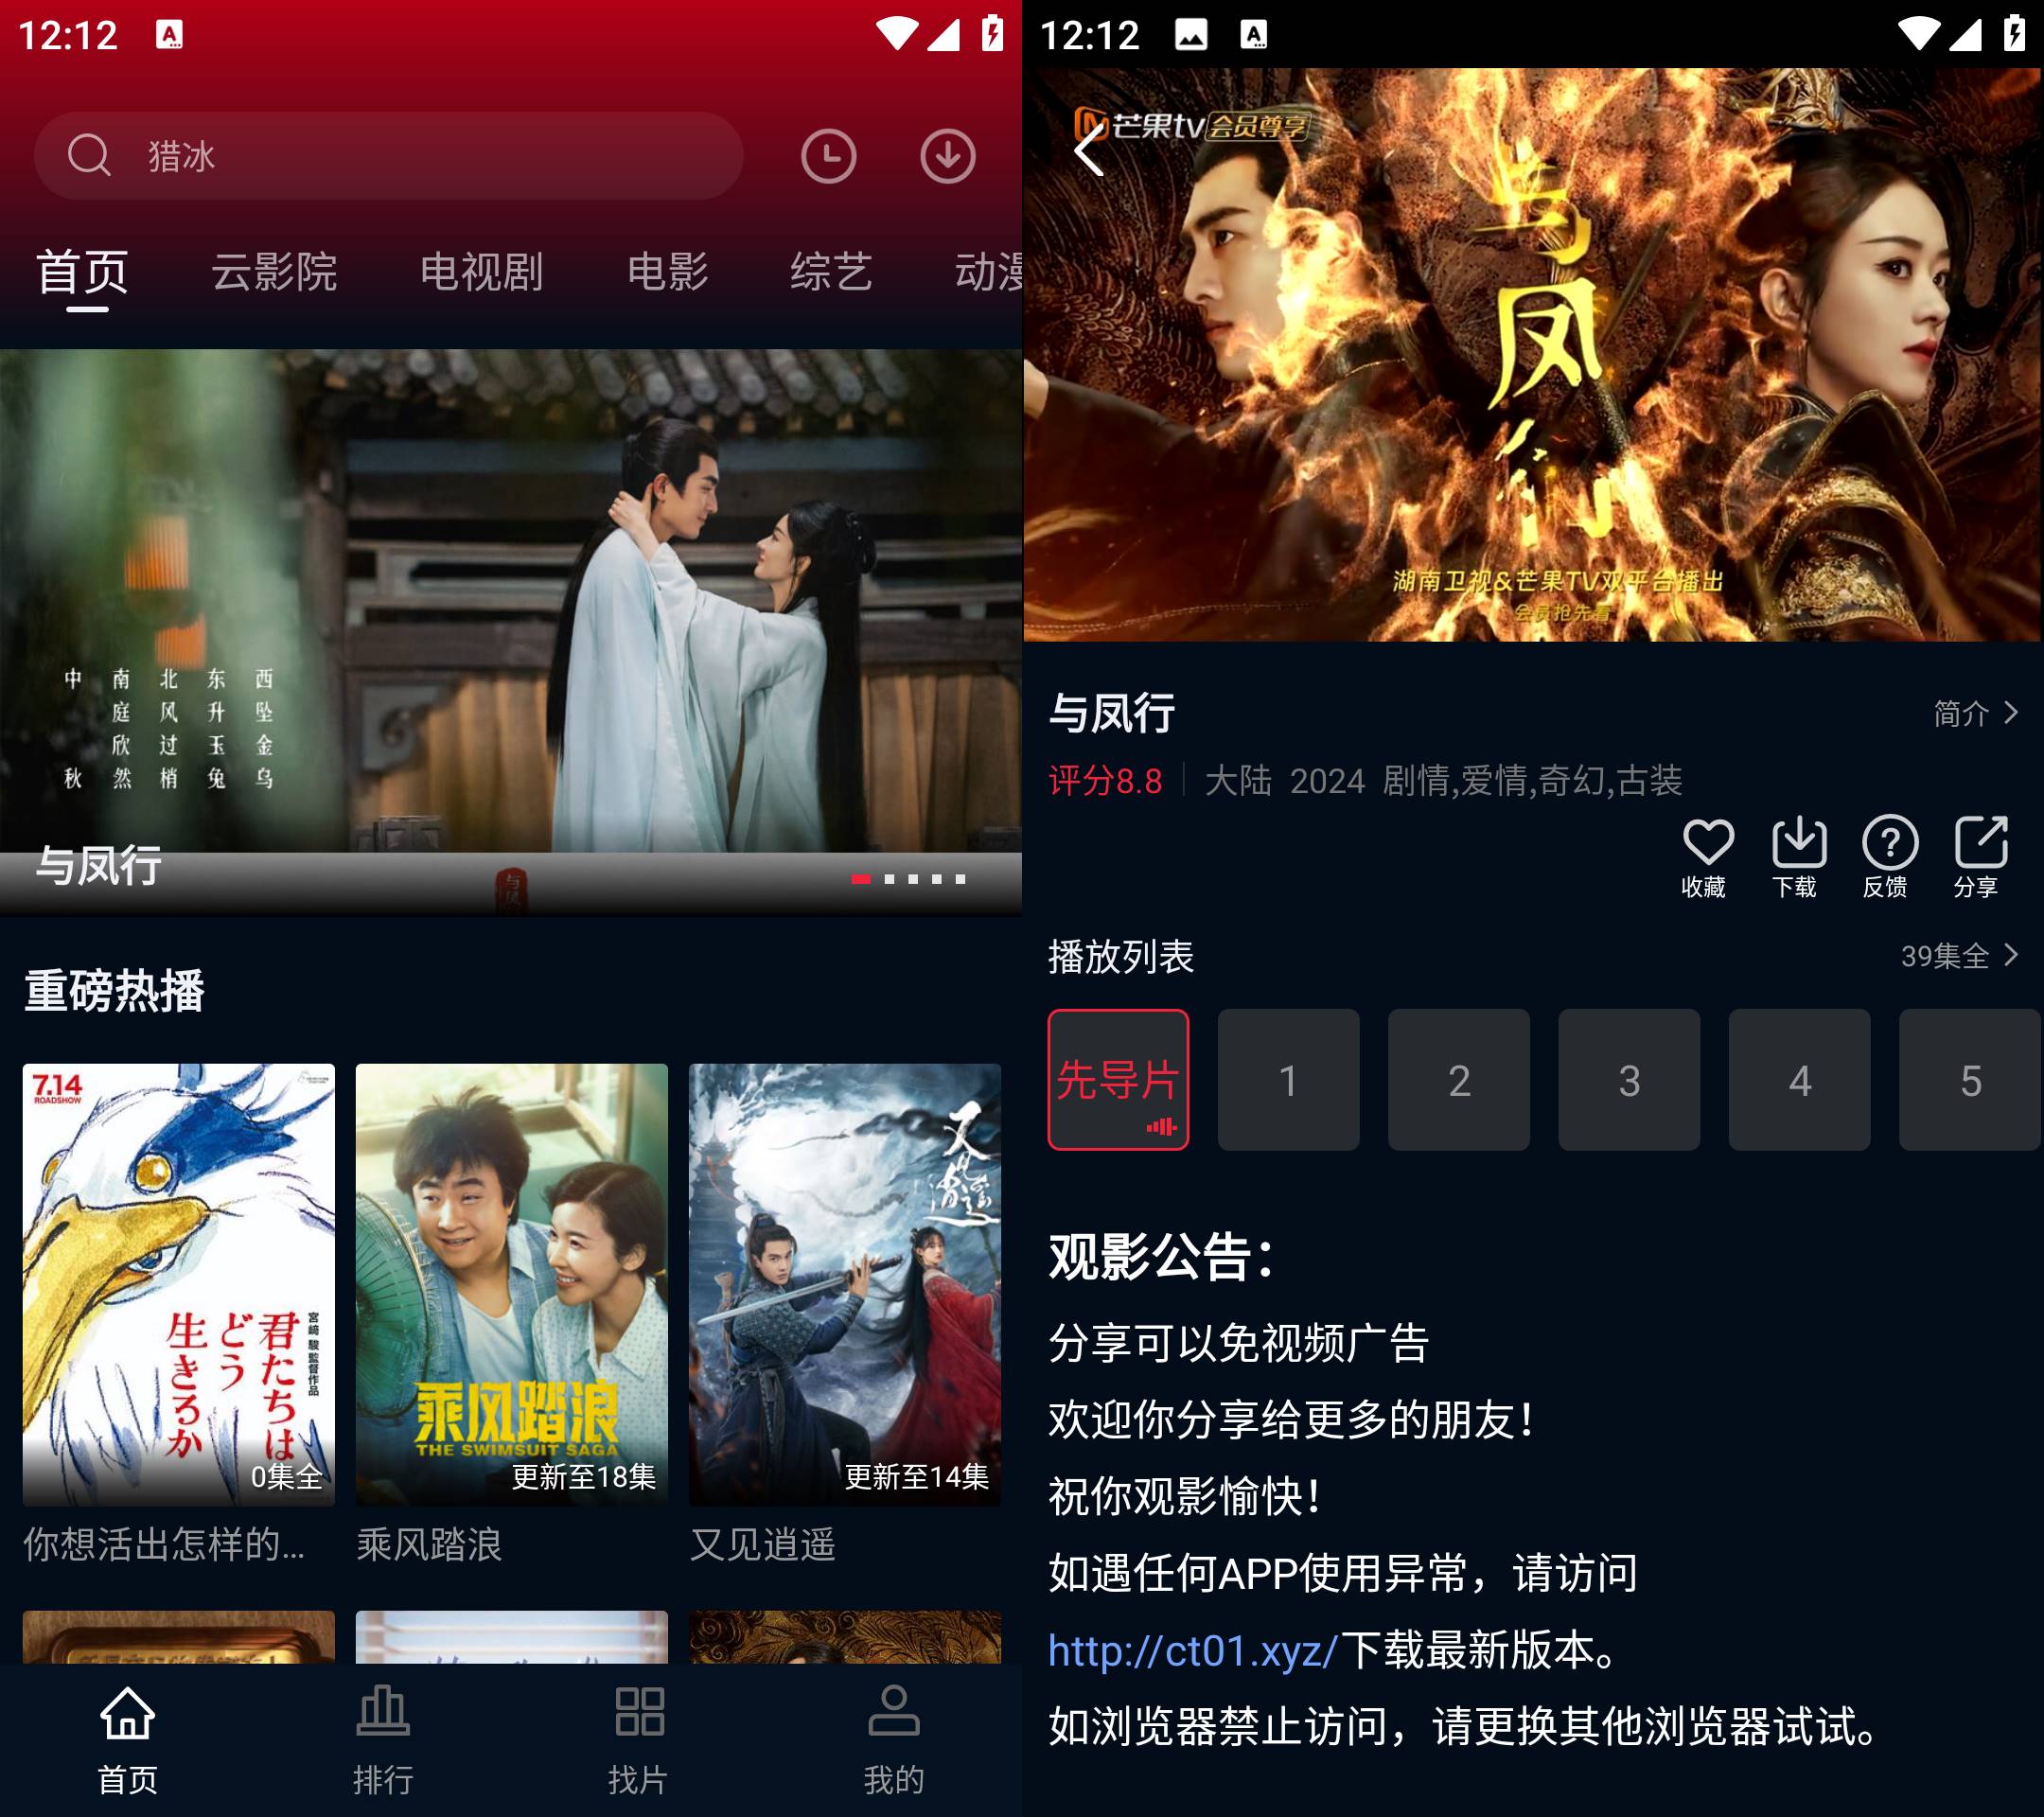Toggle 先导片 (preview) episode button
Viewport: 2044px width, 1817px height.
click(1120, 1082)
